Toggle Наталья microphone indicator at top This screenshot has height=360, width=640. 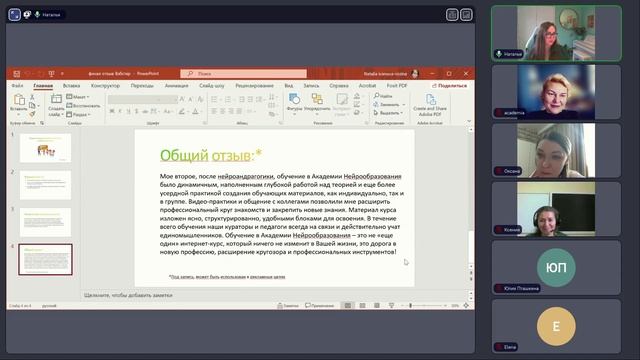38,15
